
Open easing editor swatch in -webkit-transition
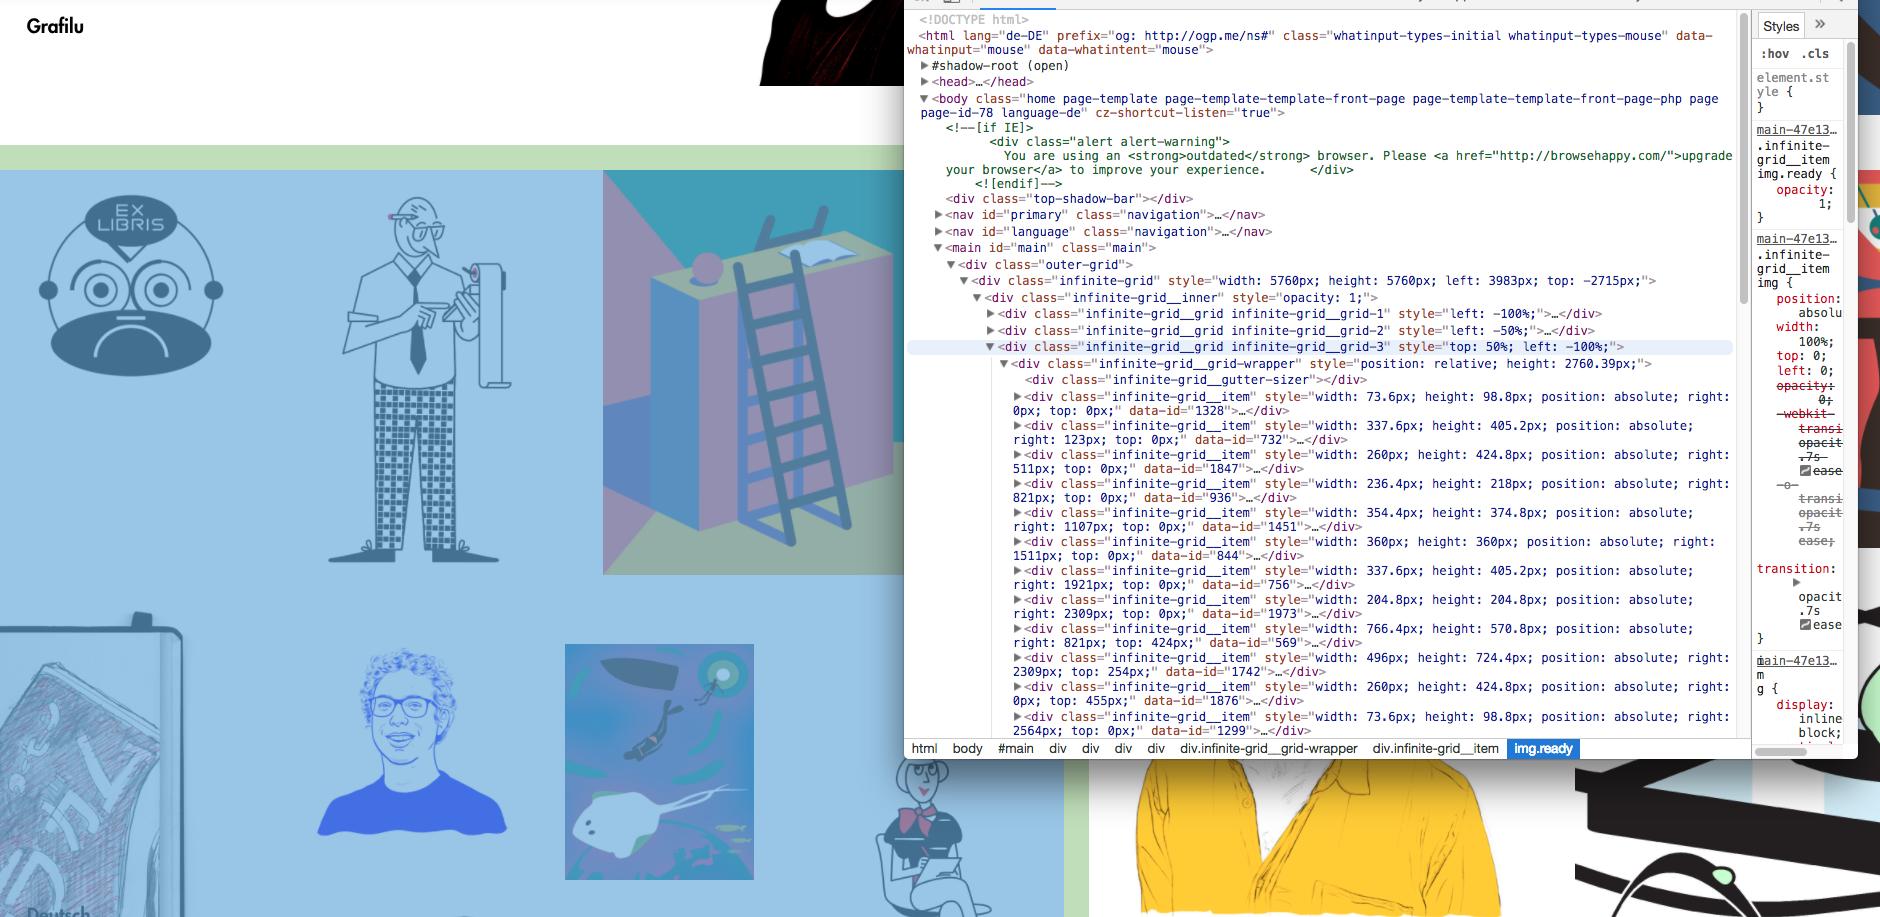pos(1805,471)
